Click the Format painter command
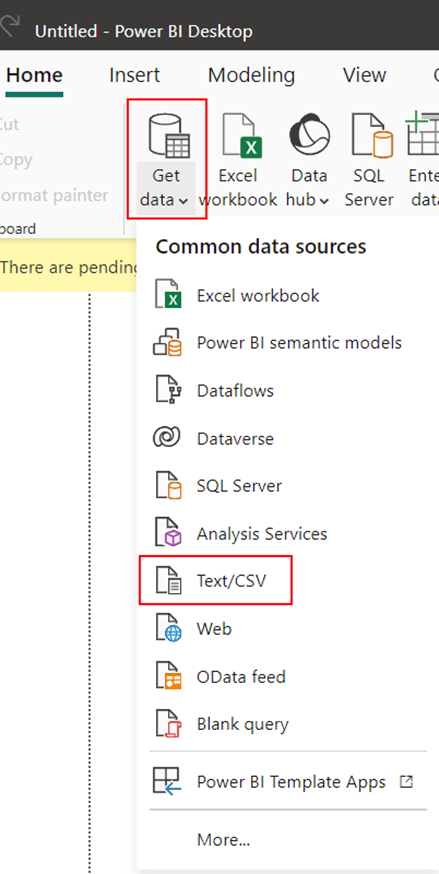Viewport: 439px width, 874px height. 53,195
